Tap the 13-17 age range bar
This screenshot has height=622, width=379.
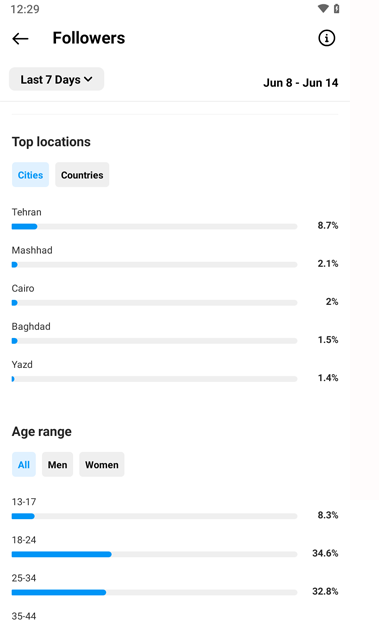point(154,516)
